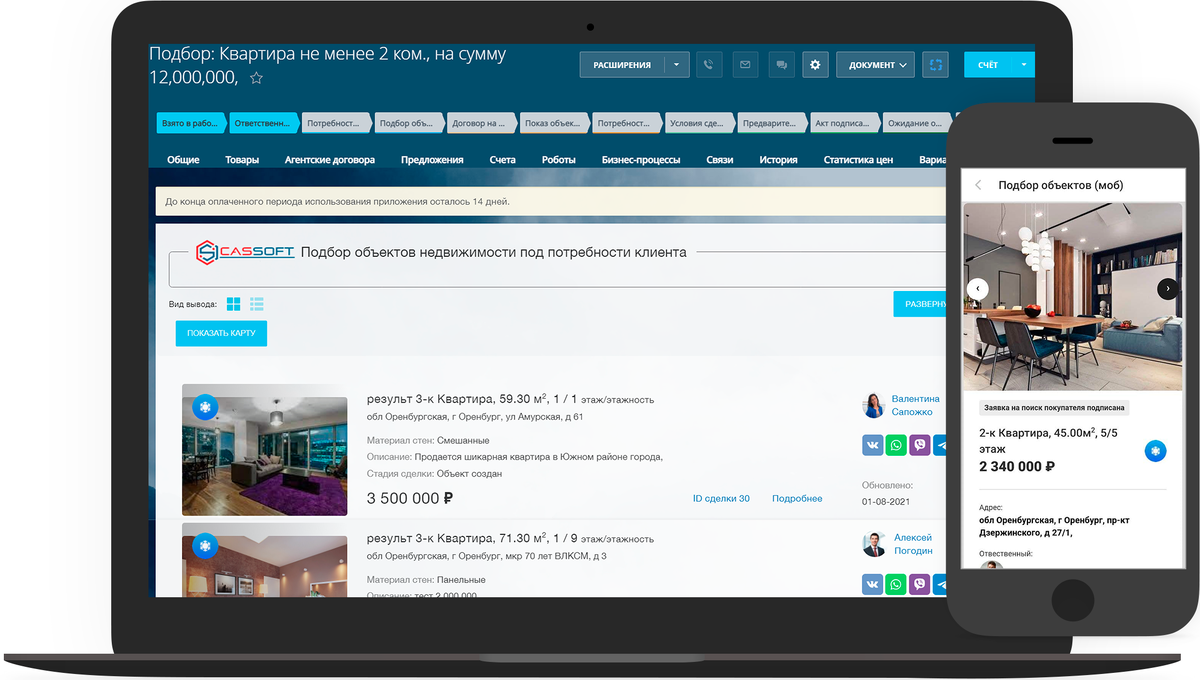Click title результат 3-к Квартира, 71.30 м²
The image size is (1200, 680).
click(510, 538)
